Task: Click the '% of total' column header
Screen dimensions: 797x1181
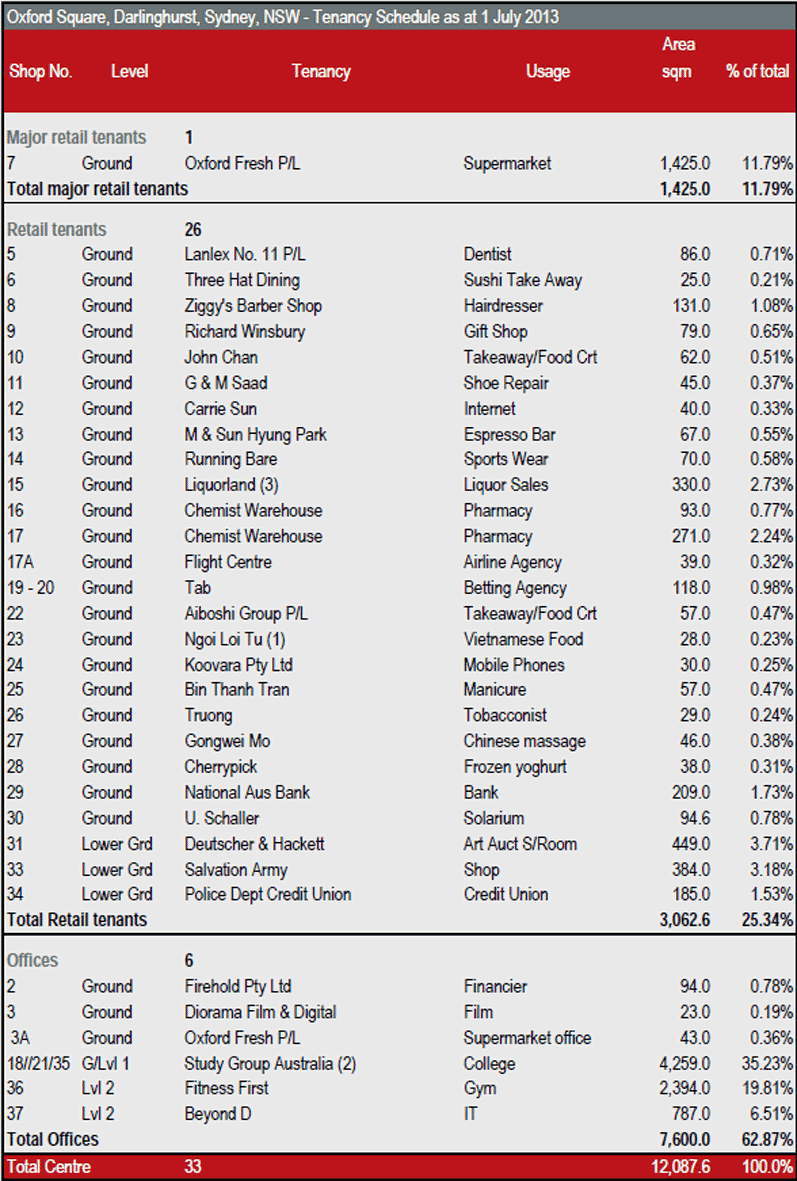Action: 759,71
